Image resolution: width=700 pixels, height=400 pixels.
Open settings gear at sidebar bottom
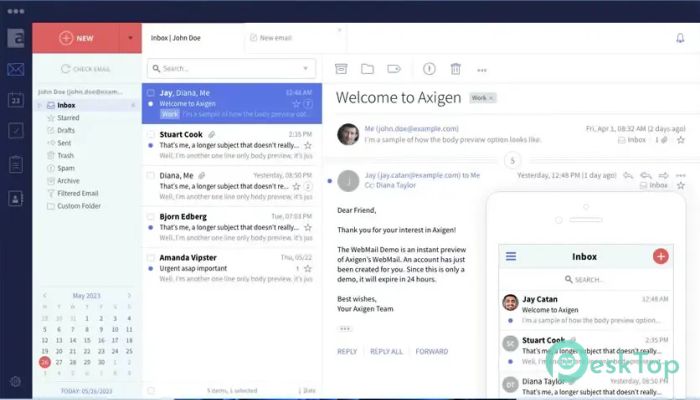point(16,381)
